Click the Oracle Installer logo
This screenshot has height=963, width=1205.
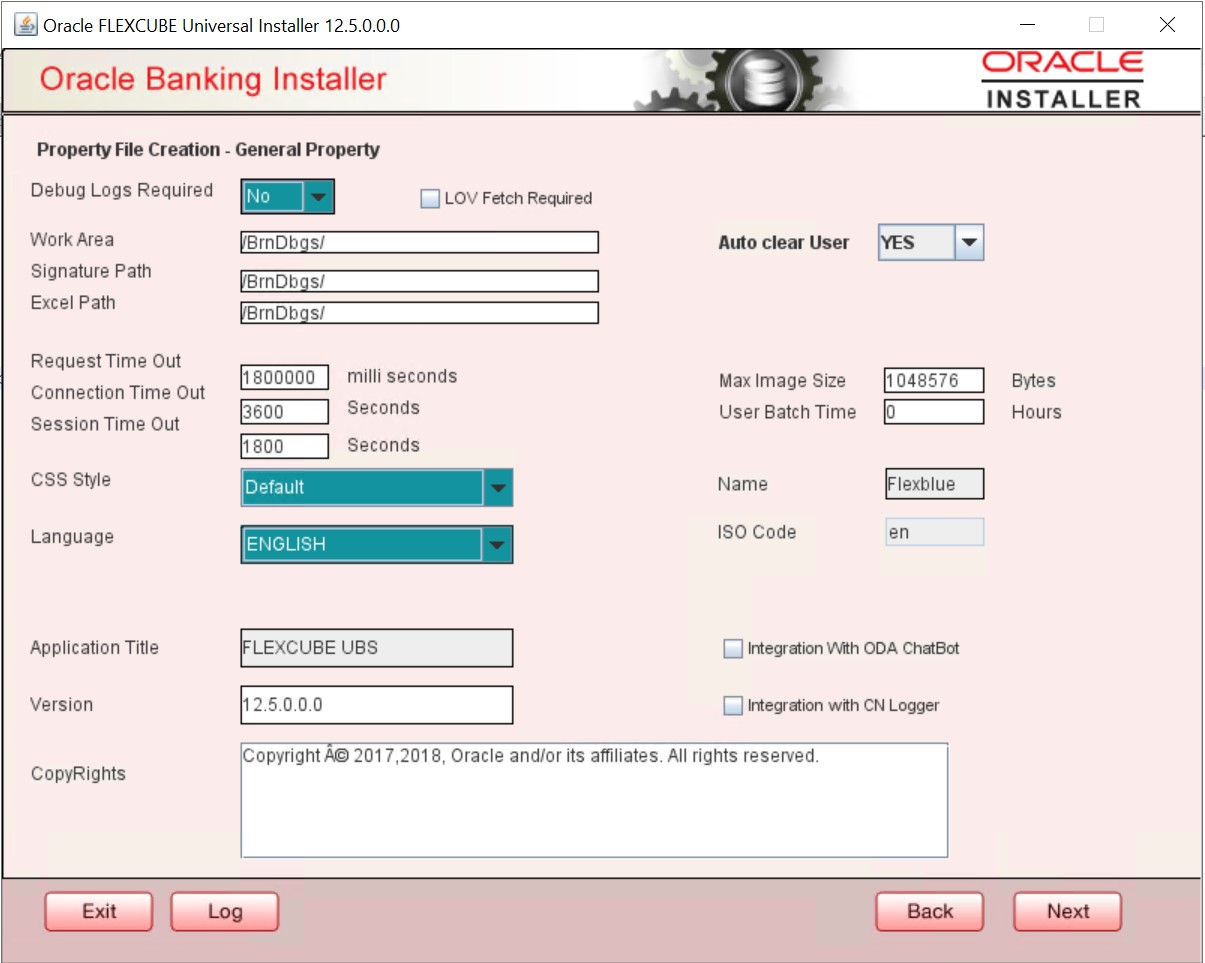coord(1062,79)
